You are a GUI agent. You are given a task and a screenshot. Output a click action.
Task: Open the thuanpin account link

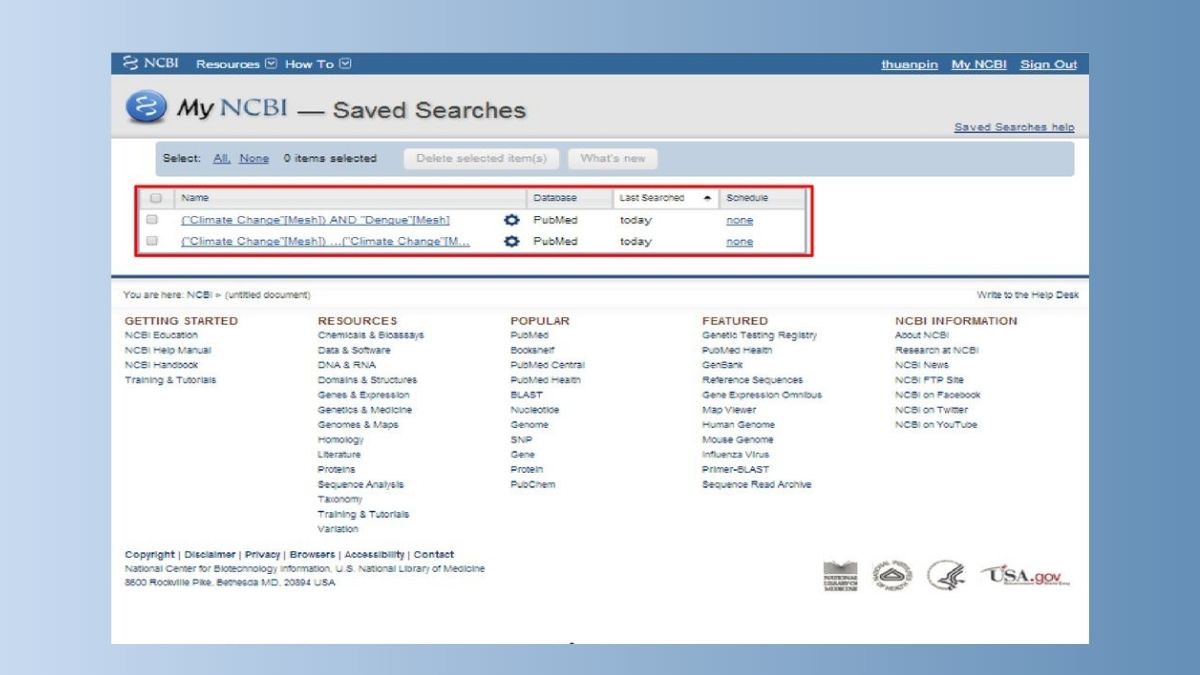click(x=909, y=64)
